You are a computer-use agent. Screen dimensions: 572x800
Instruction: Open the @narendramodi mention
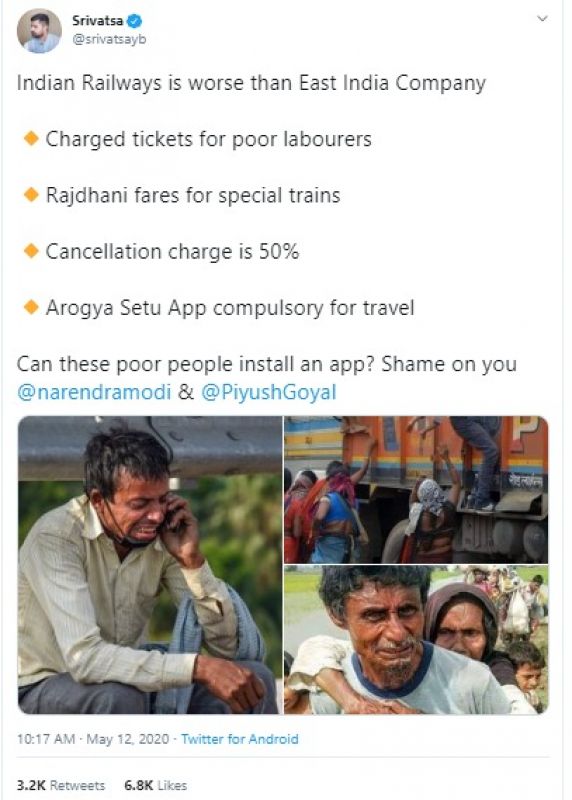click(93, 392)
